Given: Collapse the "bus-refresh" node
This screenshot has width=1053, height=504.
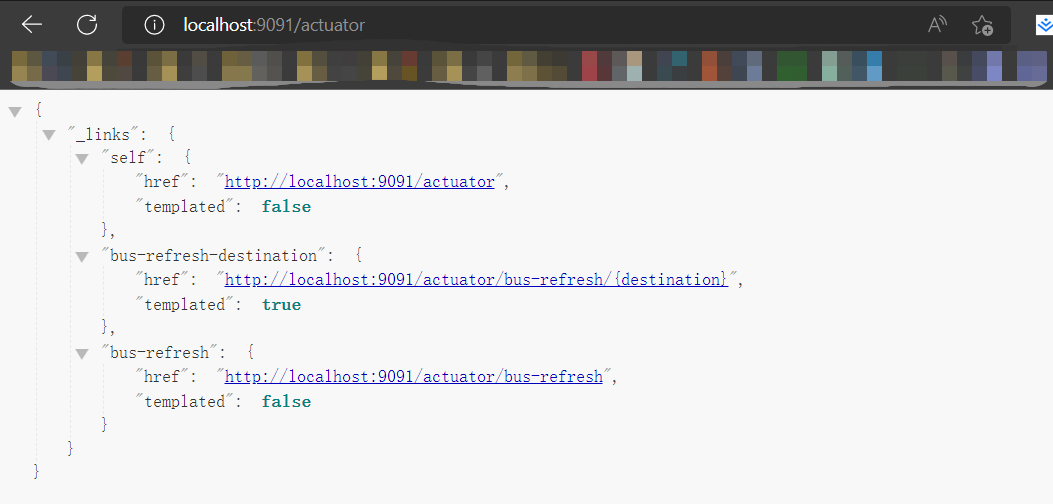Looking at the screenshot, I should pos(82,353).
